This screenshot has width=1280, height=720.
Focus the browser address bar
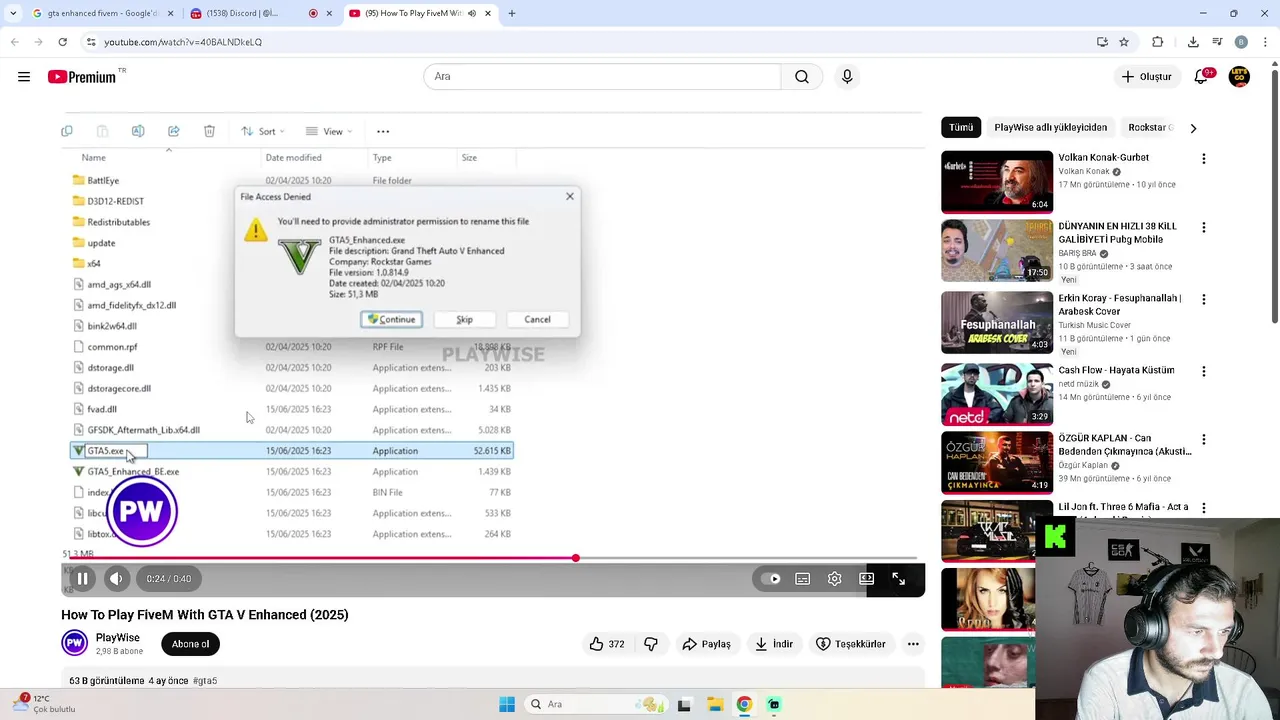tap(590, 42)
